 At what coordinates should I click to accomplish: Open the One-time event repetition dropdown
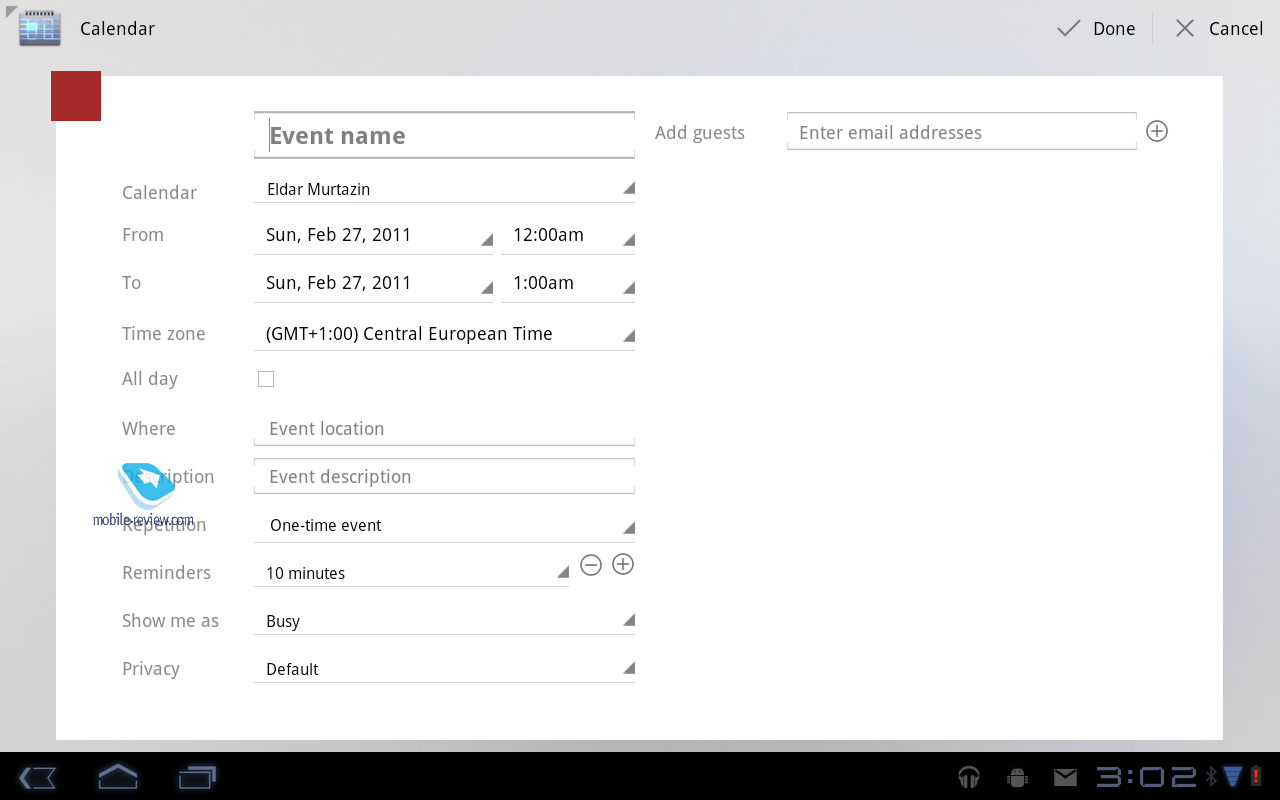(444, 525)
